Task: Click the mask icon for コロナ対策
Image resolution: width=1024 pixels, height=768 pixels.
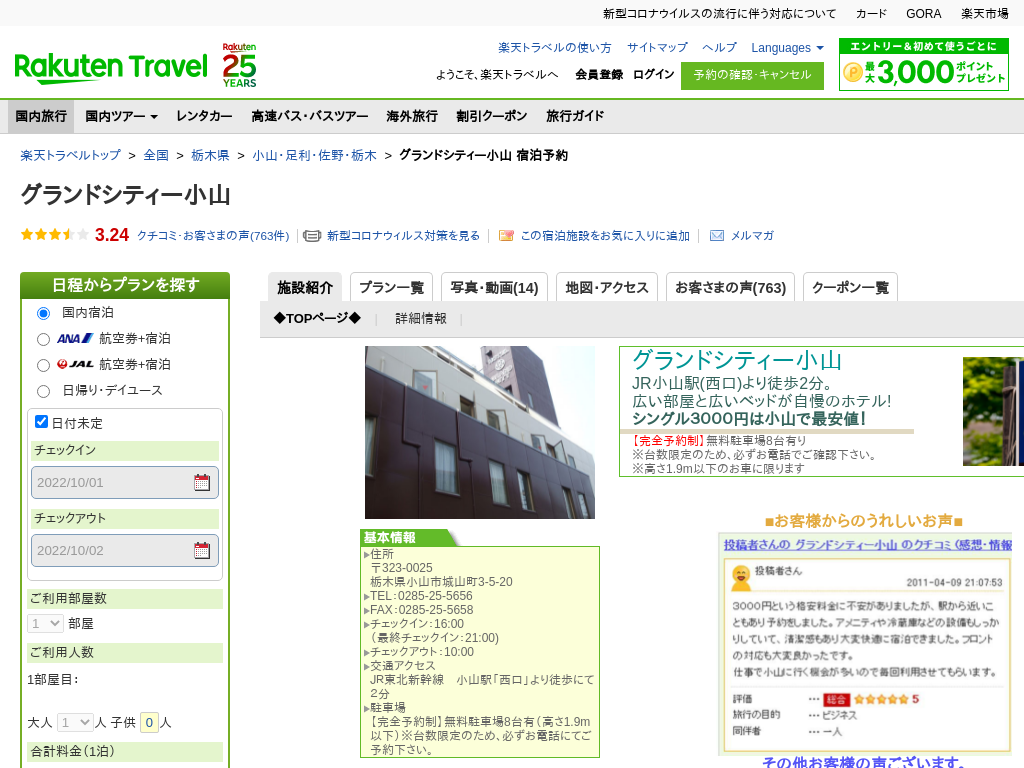Action: [x=312, y=236]
